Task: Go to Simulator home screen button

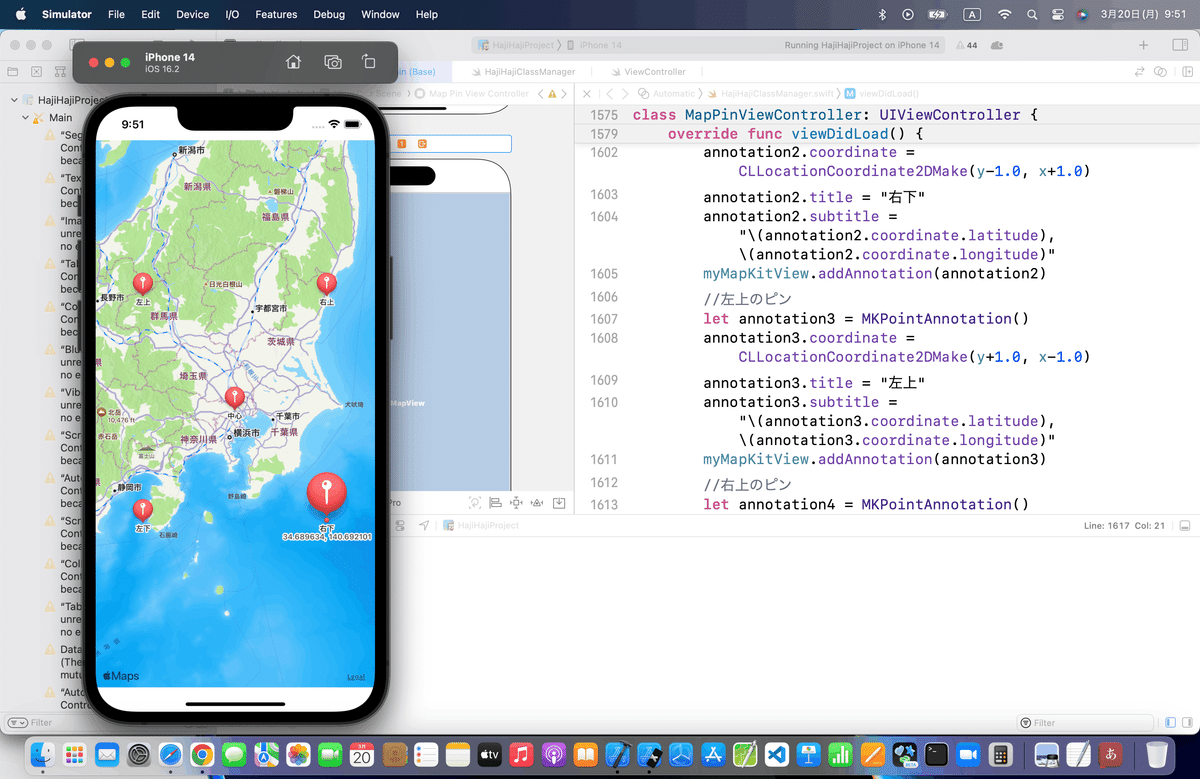Action: 293,62
